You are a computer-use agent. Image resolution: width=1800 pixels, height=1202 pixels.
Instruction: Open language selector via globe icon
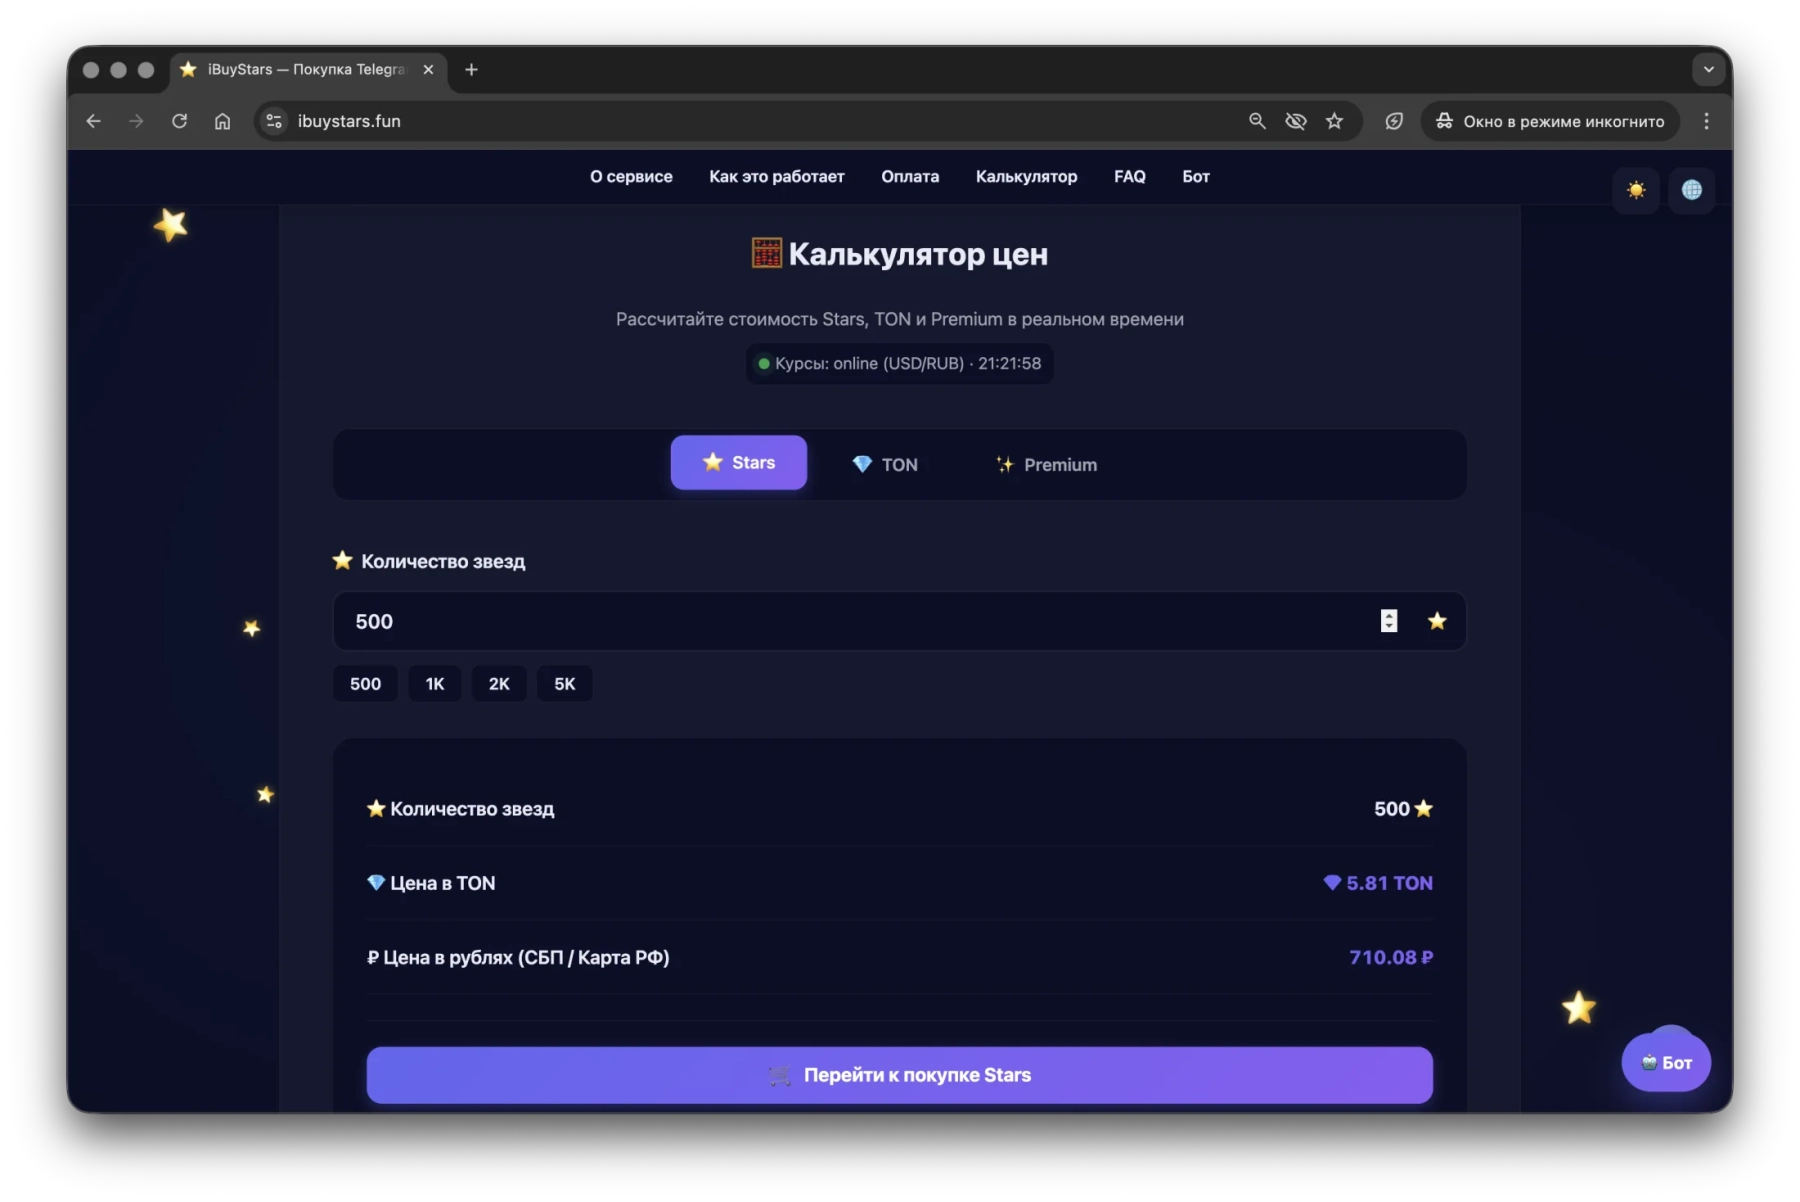pos(1692,190)
